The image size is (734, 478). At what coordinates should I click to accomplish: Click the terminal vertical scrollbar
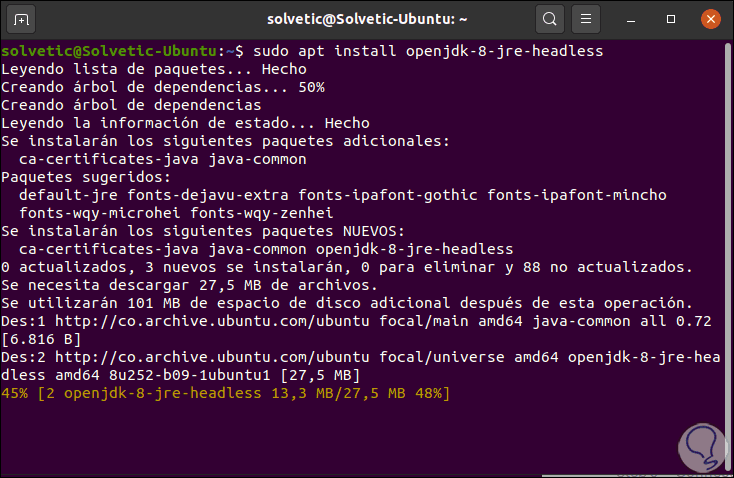coord(727,257)
